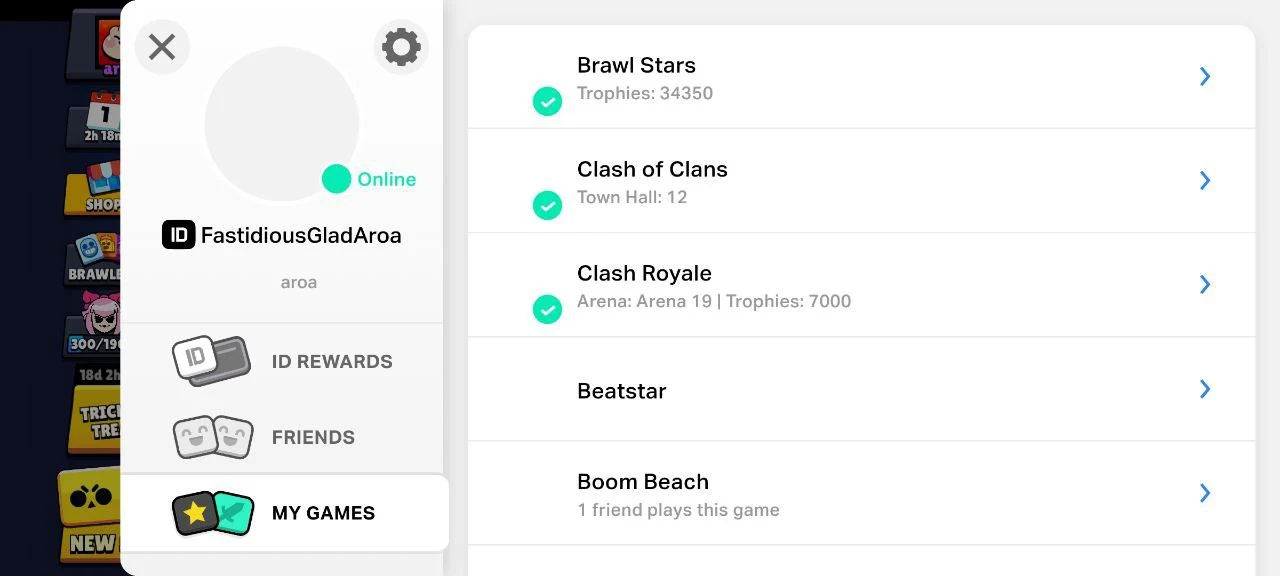Click the FastidiousGladAroa username
Image resolution: width=1280 pixels, height=576 pixels.
point(301,235)
